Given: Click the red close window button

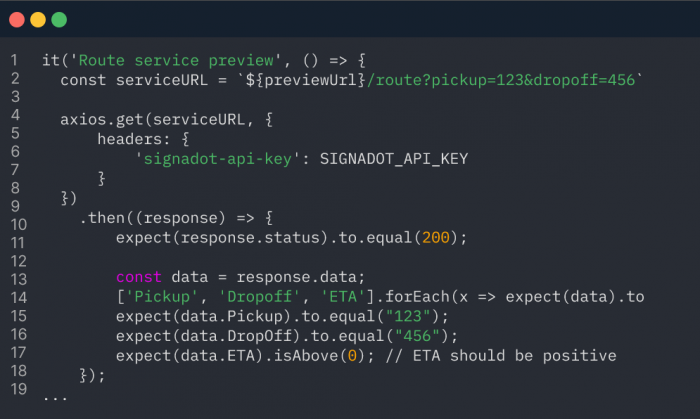Looking at the screenshot, I should click(17, 20).
